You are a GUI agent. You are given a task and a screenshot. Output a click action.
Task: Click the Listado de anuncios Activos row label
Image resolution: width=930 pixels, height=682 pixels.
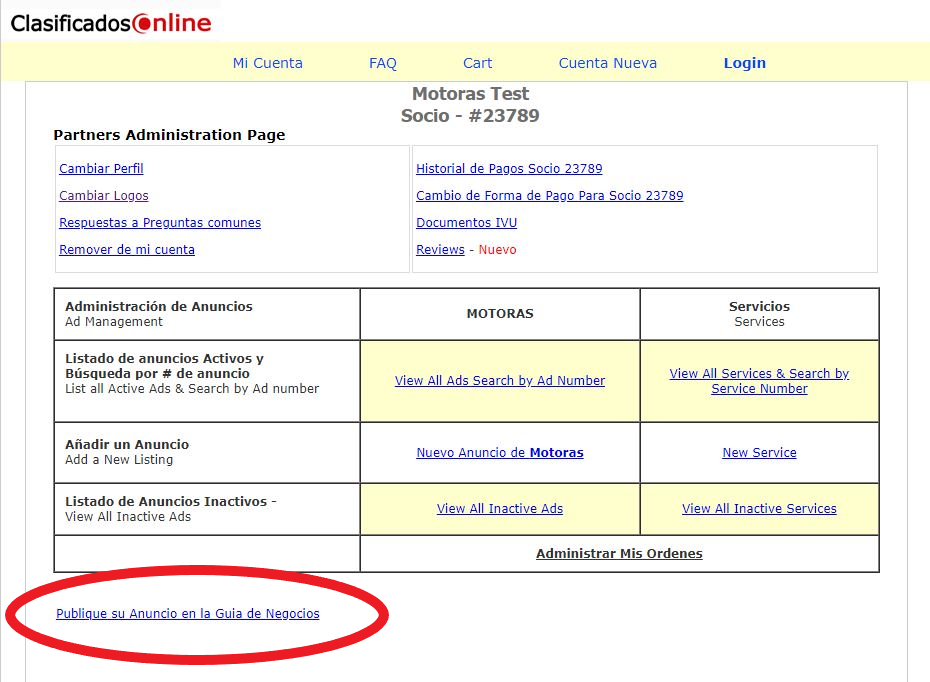click(x=207, y=381)
